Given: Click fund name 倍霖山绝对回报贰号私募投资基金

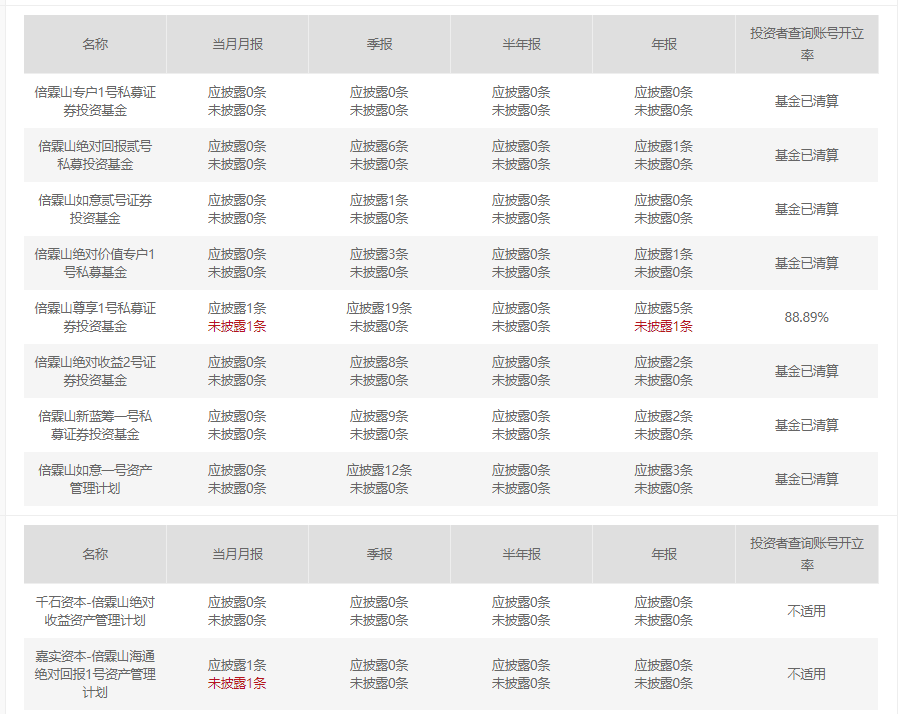Looking at the screenshot, I should tap(95, 155).
